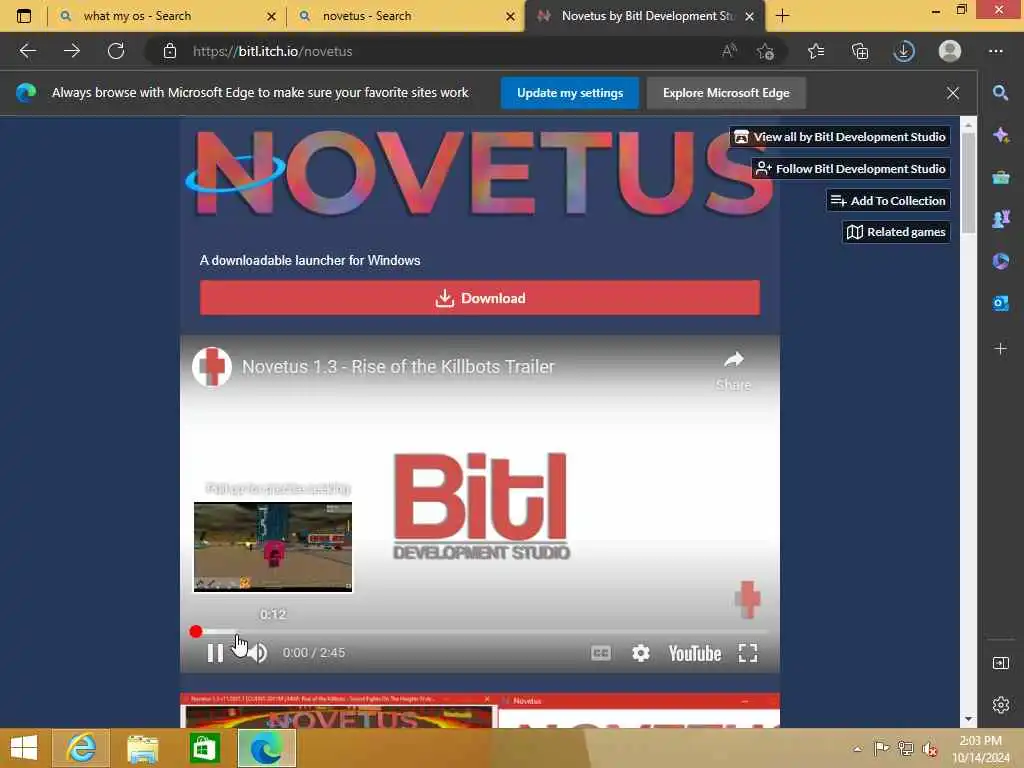Viewport: 1024px width, 768px height.
Task: Select the Novetus by Bitl Development tab
Action: 646,16
